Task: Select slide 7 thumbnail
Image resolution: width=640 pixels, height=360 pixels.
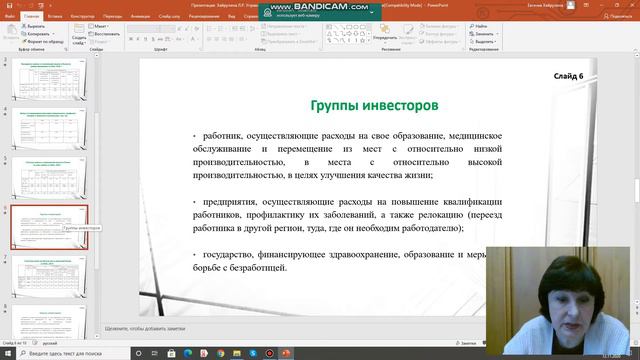Action: pyautogui.click(x=49, y=277)
